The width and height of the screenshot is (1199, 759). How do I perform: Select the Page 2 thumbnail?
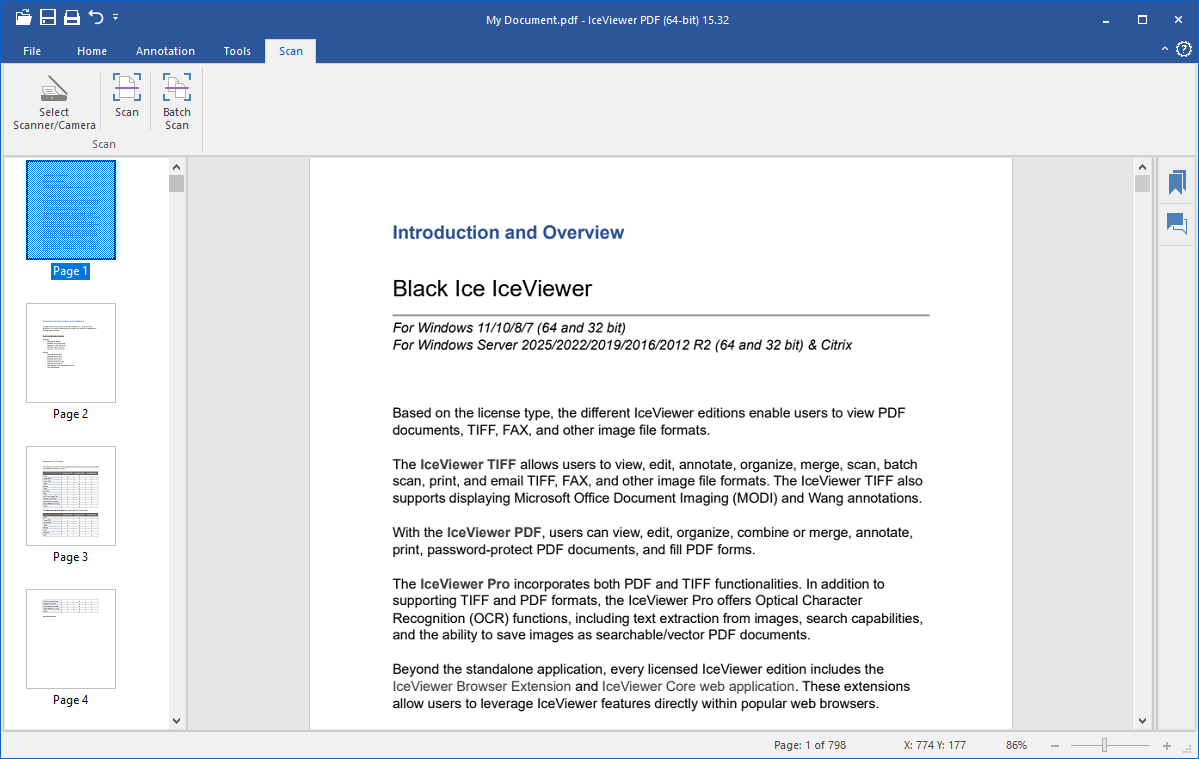[x=71, y=353]
